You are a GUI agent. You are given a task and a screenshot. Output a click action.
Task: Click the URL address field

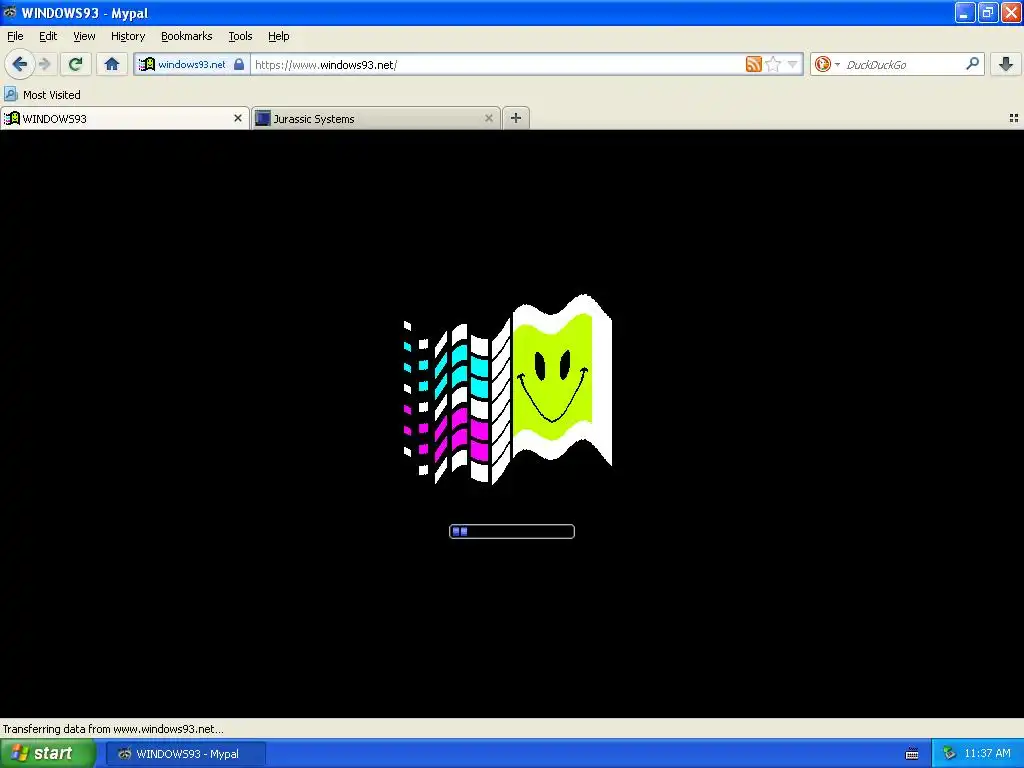coord(498,65)
